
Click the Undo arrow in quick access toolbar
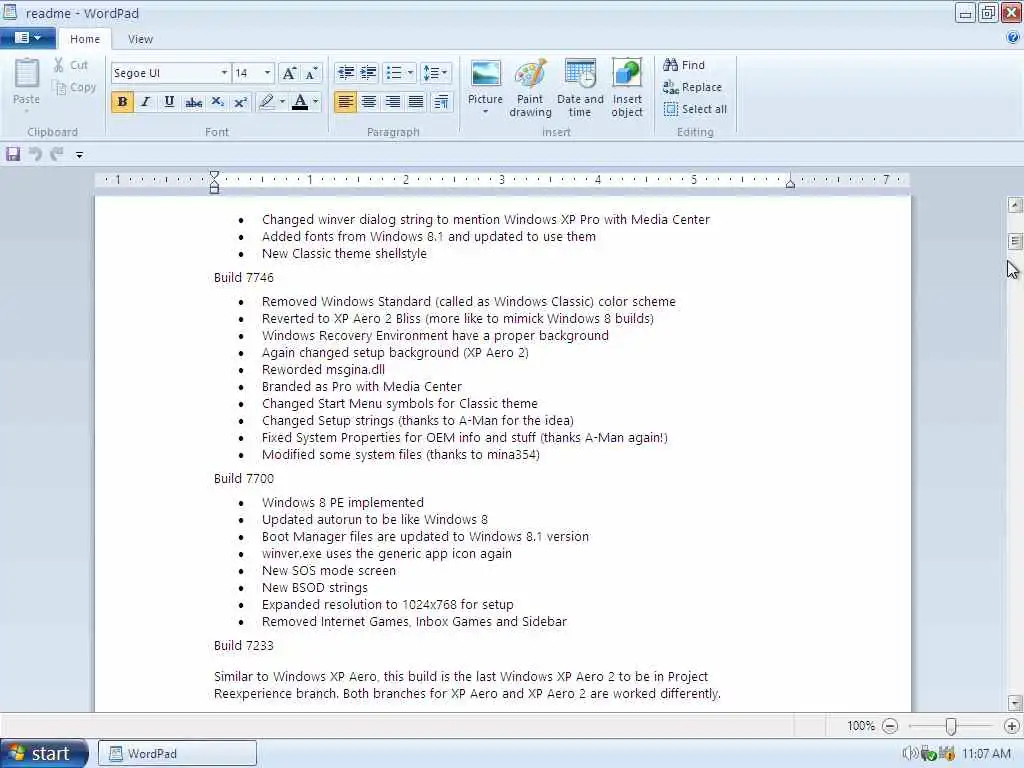point(35,154)
